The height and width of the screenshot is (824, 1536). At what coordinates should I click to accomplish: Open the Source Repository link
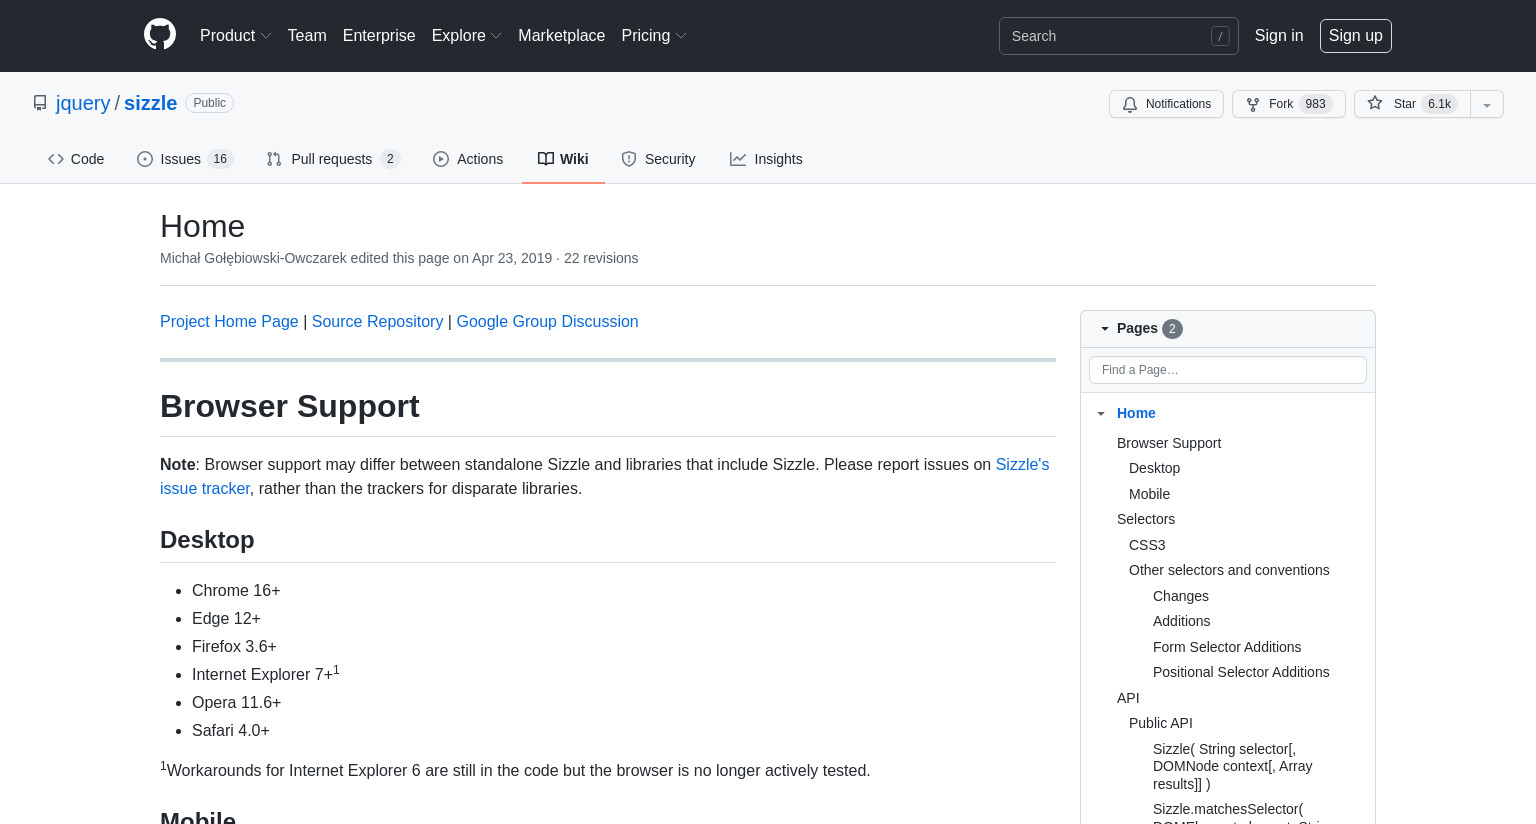pyautogui.click(x=377, y=321)
